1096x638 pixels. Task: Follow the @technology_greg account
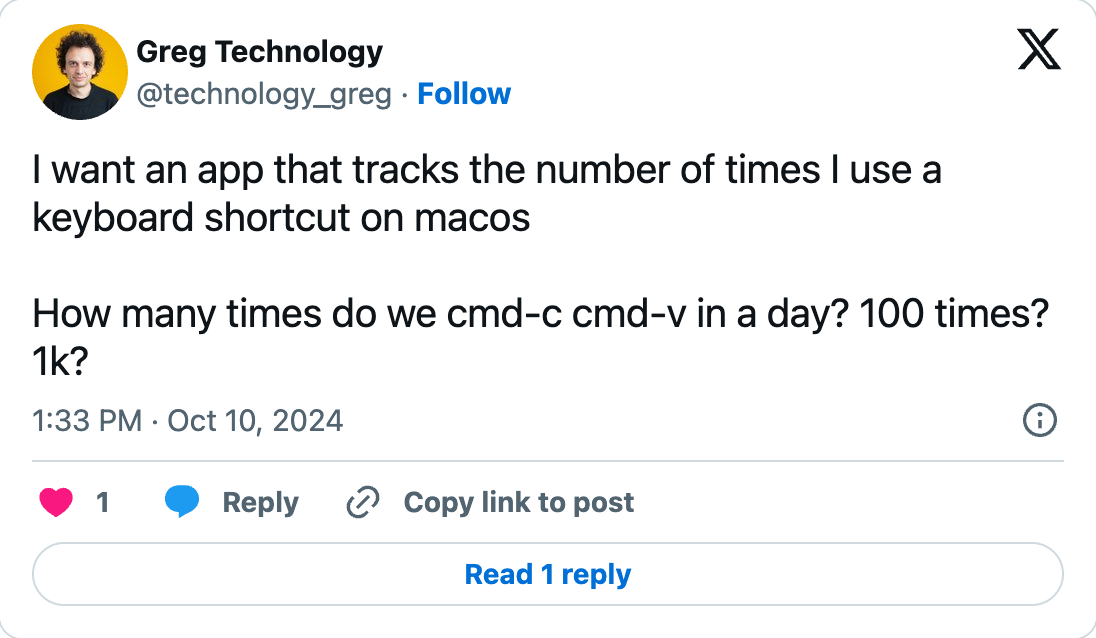(x=464, y=94)
